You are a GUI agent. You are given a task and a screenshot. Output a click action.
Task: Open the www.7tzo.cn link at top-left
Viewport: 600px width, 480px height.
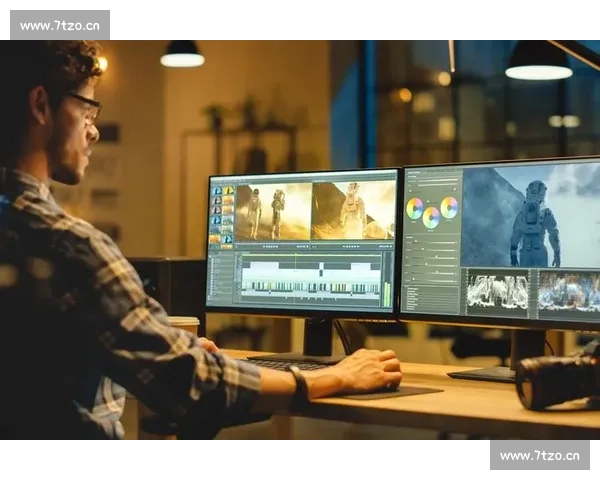(x=60, y=25)
